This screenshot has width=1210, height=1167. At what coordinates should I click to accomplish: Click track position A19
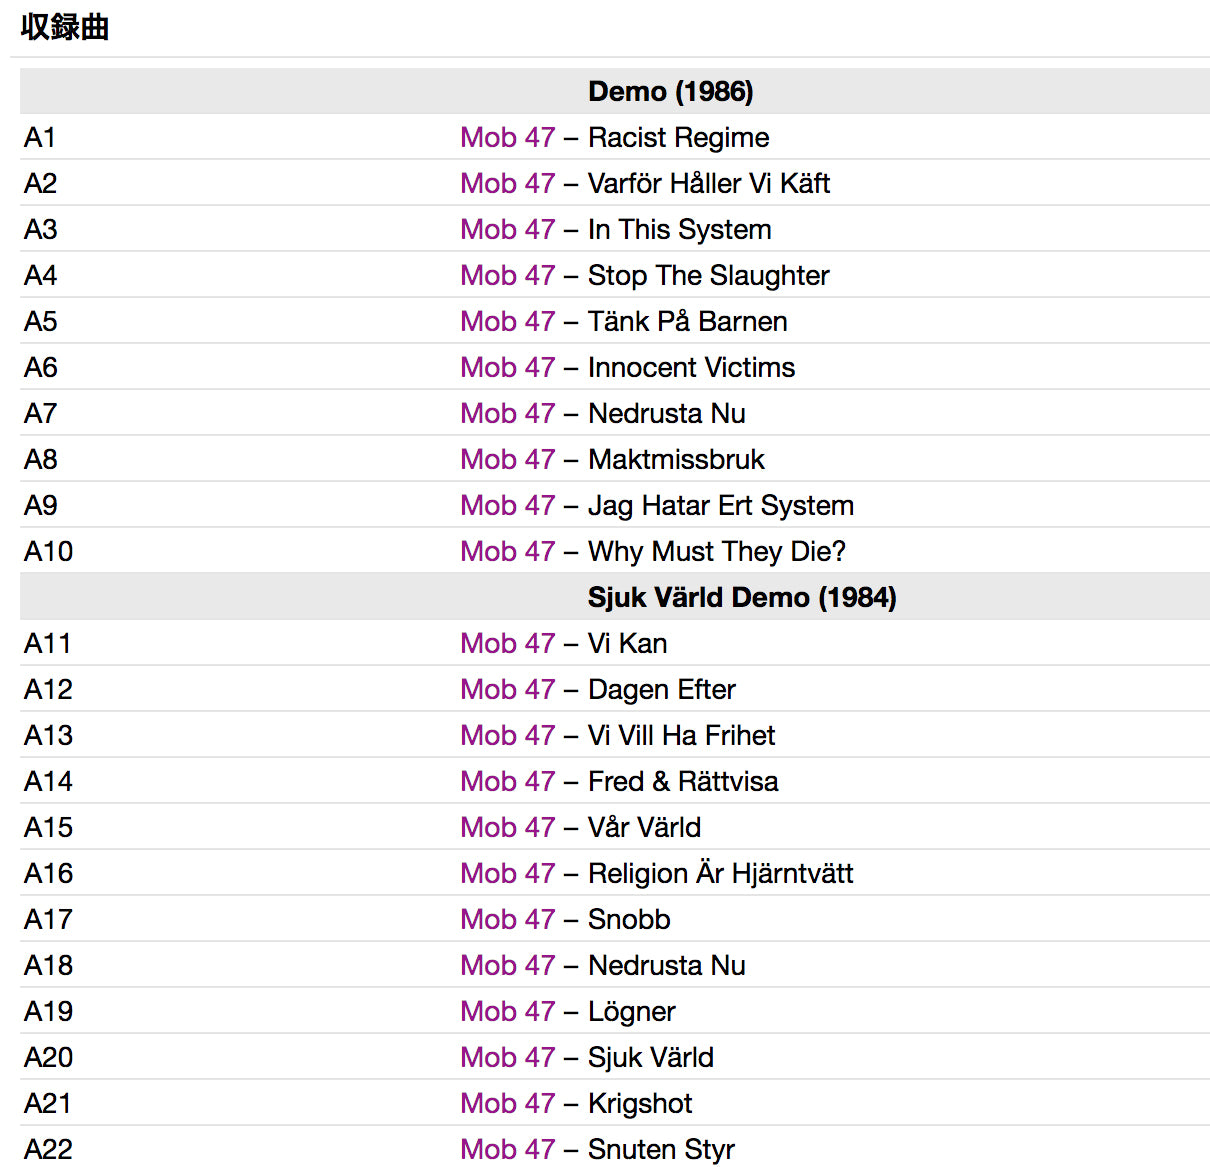click(x=49, y=1011)
